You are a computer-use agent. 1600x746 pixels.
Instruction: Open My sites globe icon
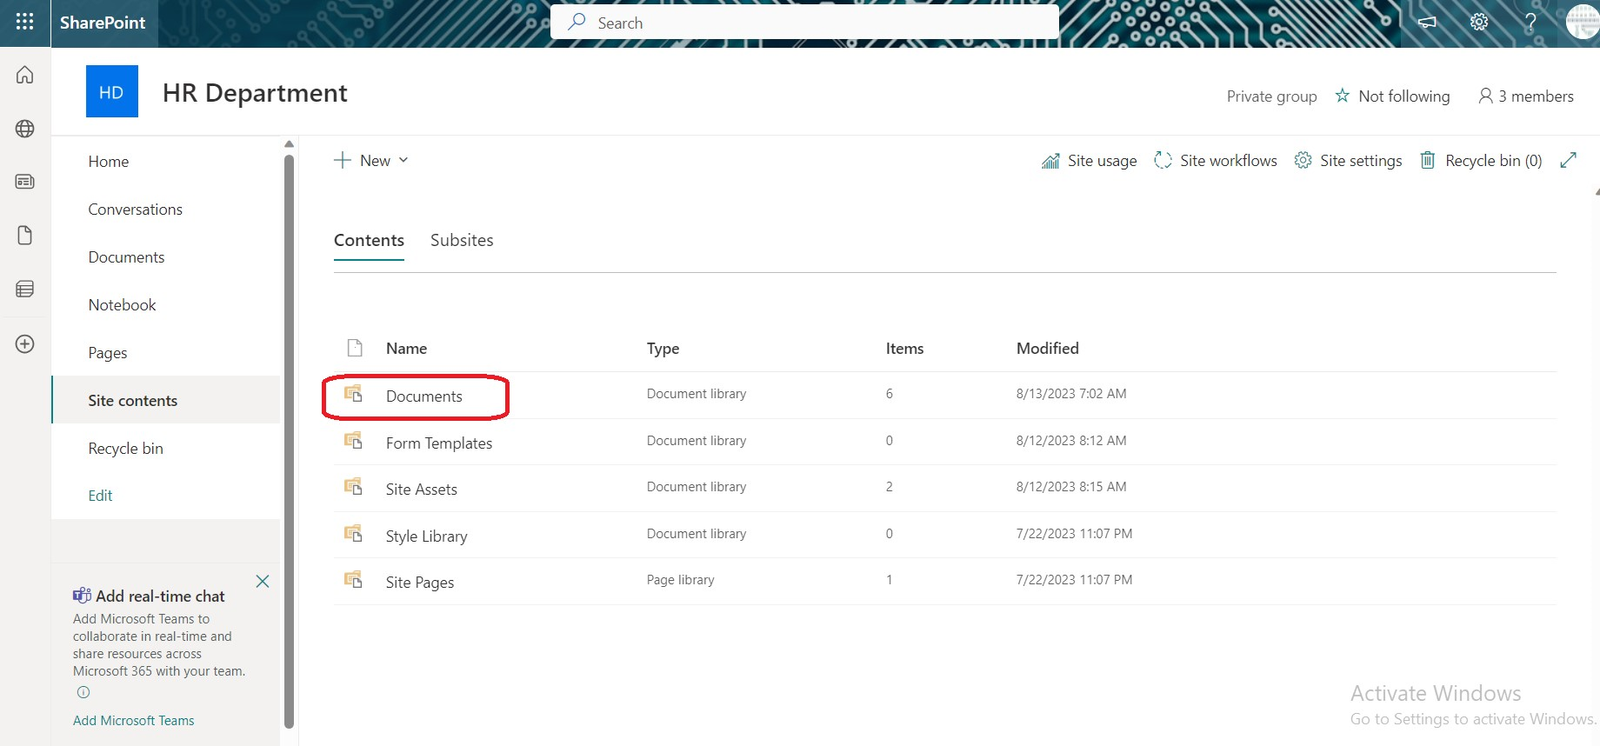coord(25,129)
